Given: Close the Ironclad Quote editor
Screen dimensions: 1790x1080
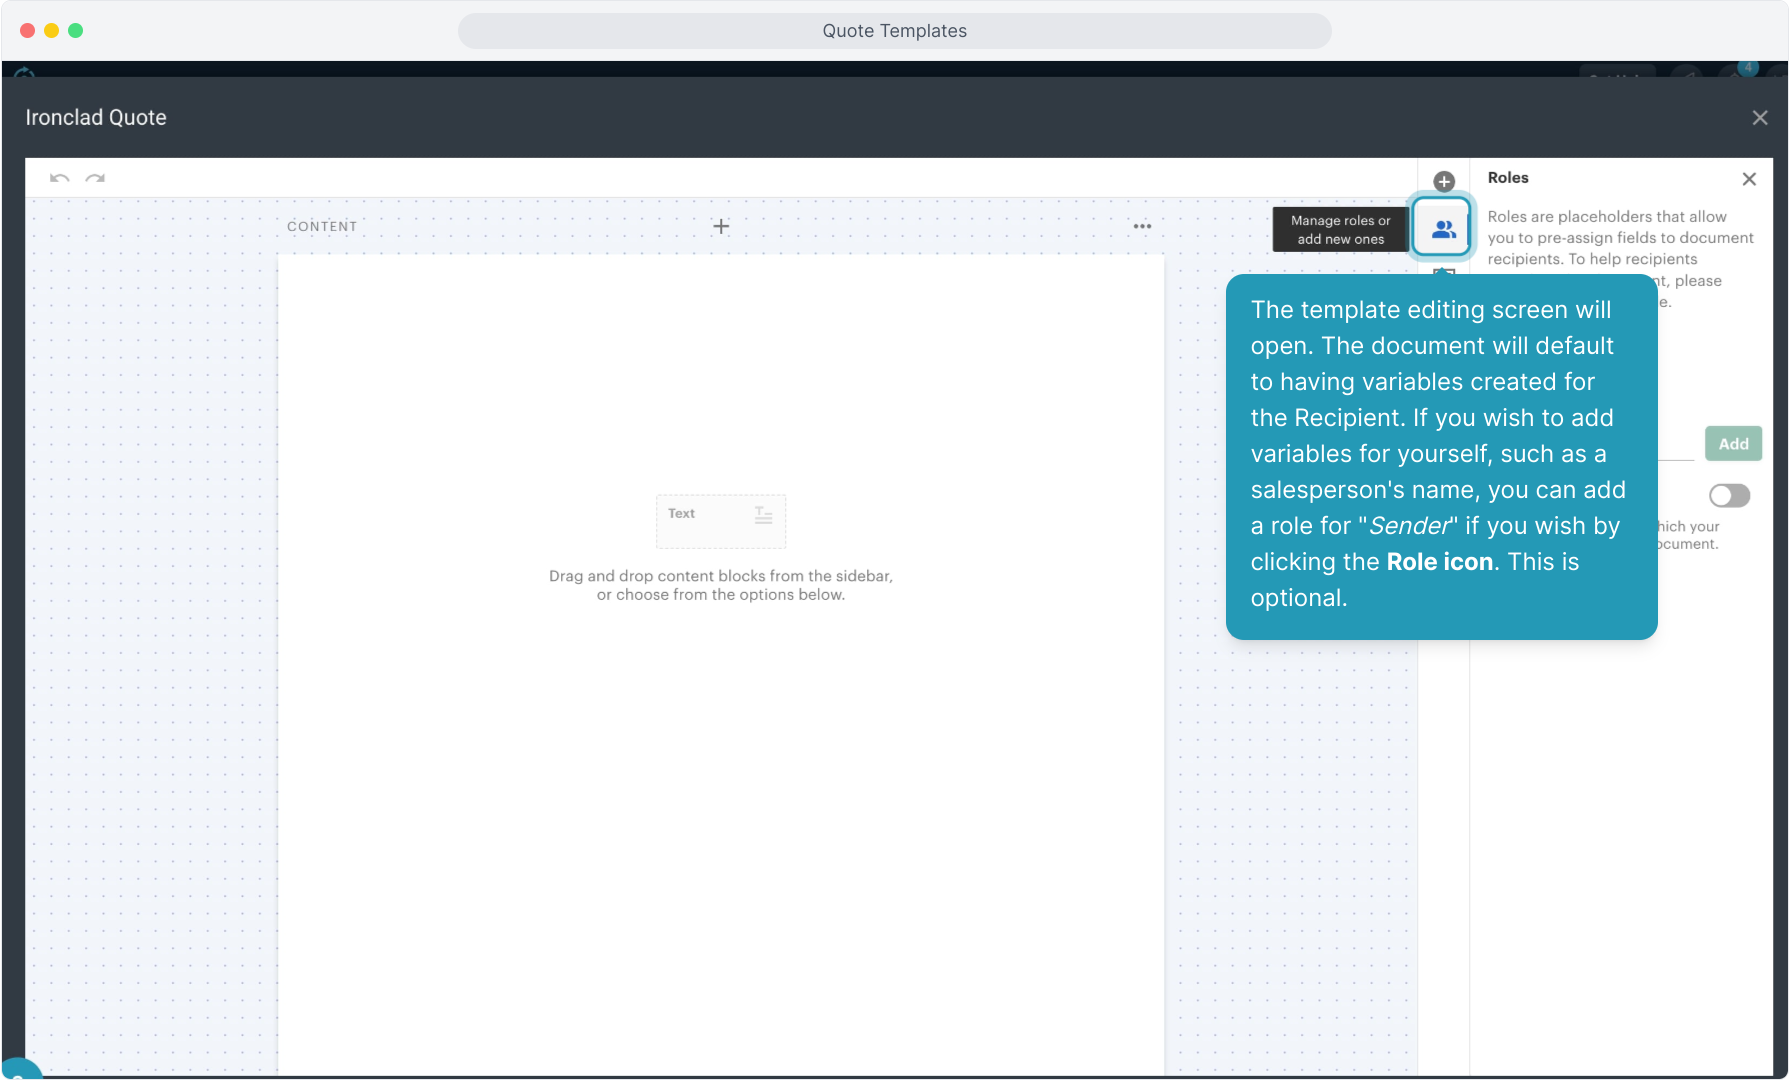Looking at the screenshot, I should 1759,118.
